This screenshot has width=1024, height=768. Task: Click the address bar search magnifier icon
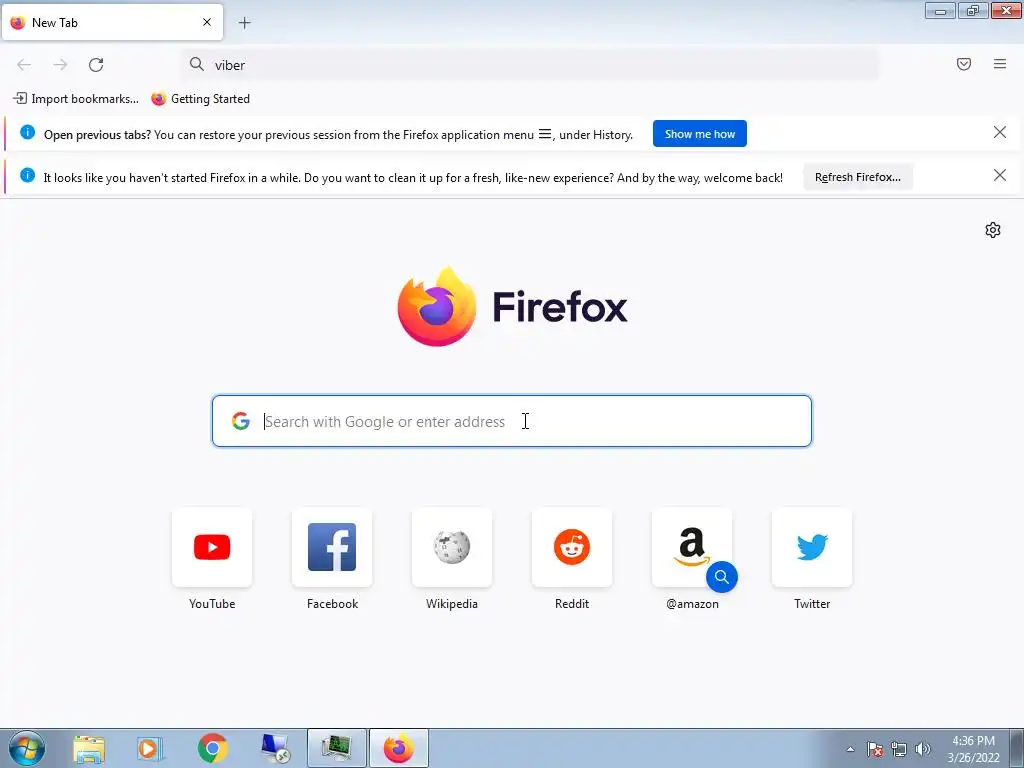point(197,64)
